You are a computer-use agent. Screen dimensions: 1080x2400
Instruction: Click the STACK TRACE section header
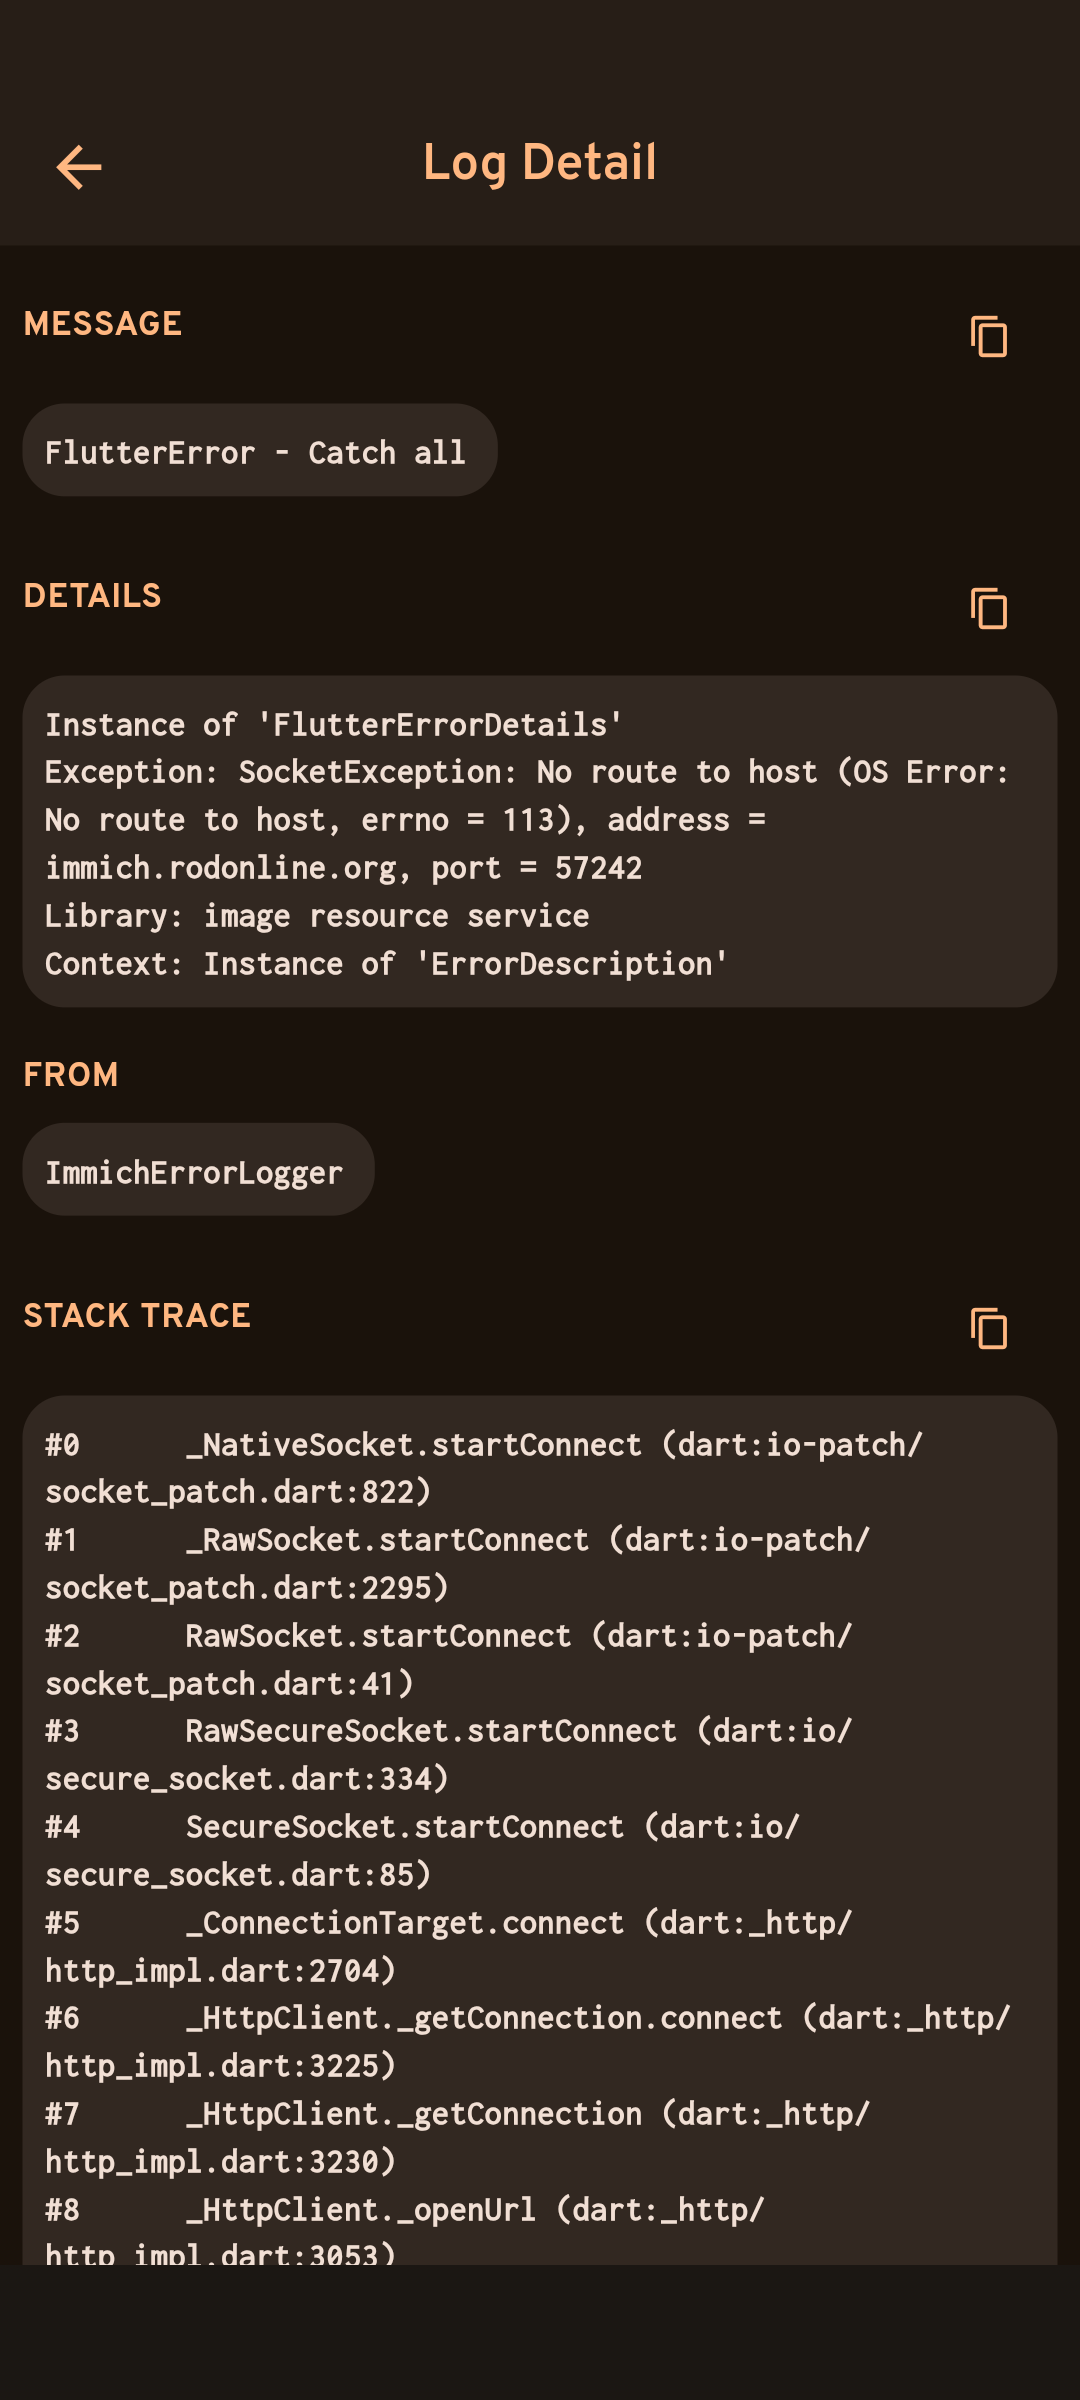click(137, 1316)
